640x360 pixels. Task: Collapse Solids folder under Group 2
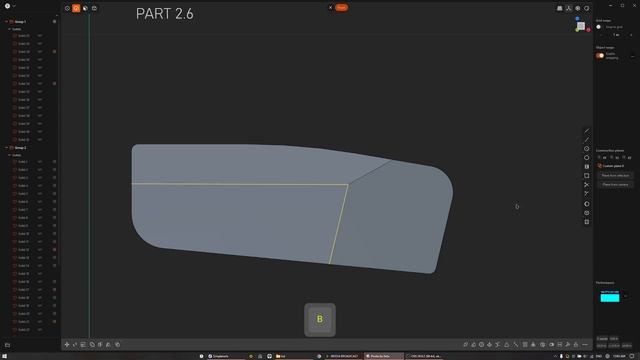pos(10,155)
